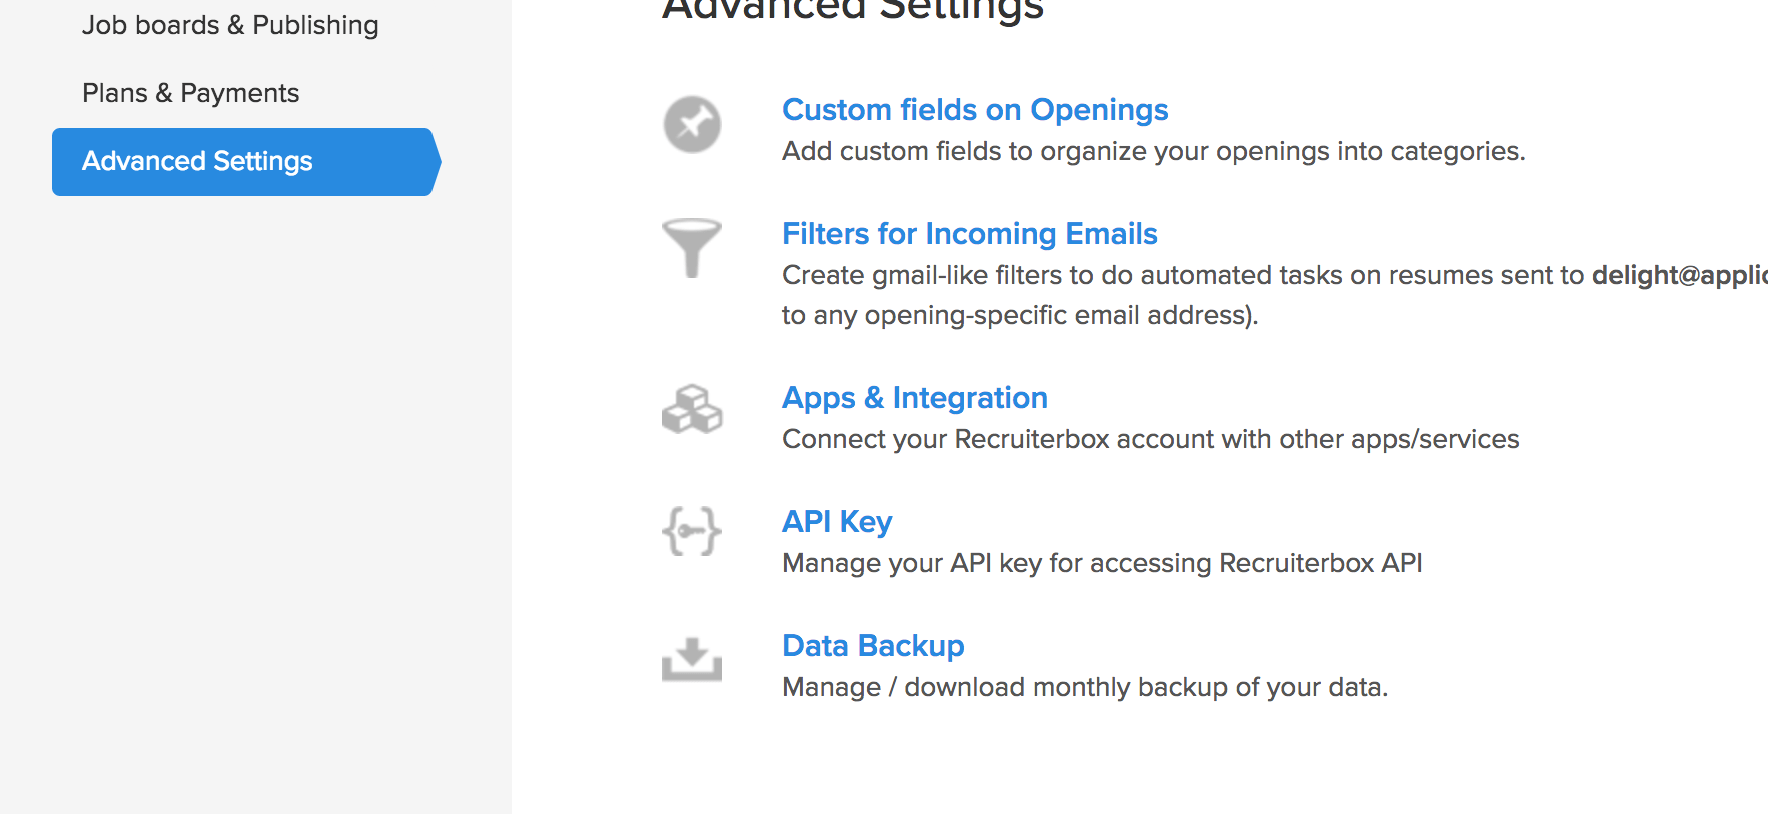1768x814 pixels.
Task: Click 'to any opening-specific email address' text
Action: point(1020,315)
